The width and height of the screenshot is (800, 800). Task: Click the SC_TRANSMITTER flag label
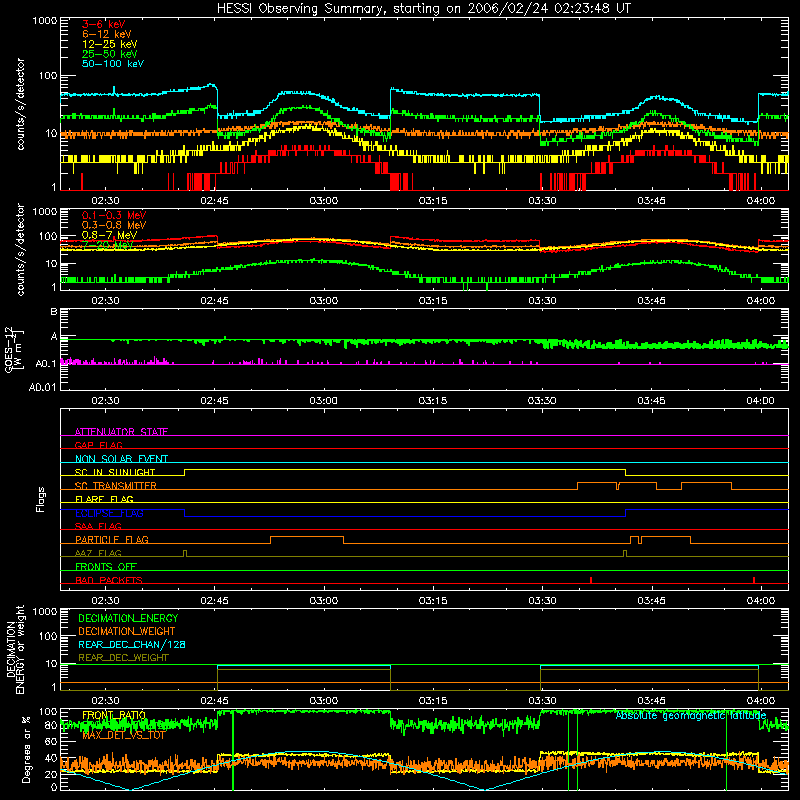coord(115,486)
